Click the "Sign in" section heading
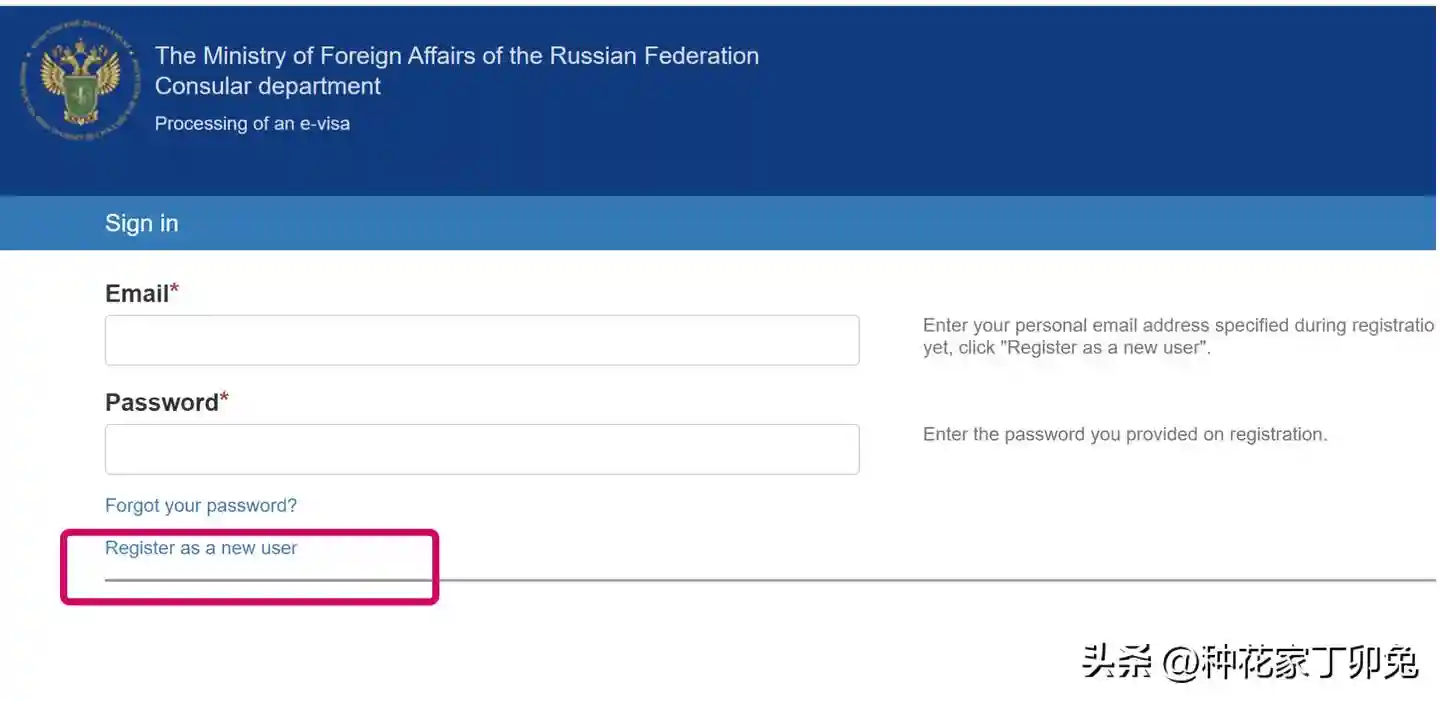Image resolution: width=1440 pixels, height=701 pixels. click(x=141, y=223)
